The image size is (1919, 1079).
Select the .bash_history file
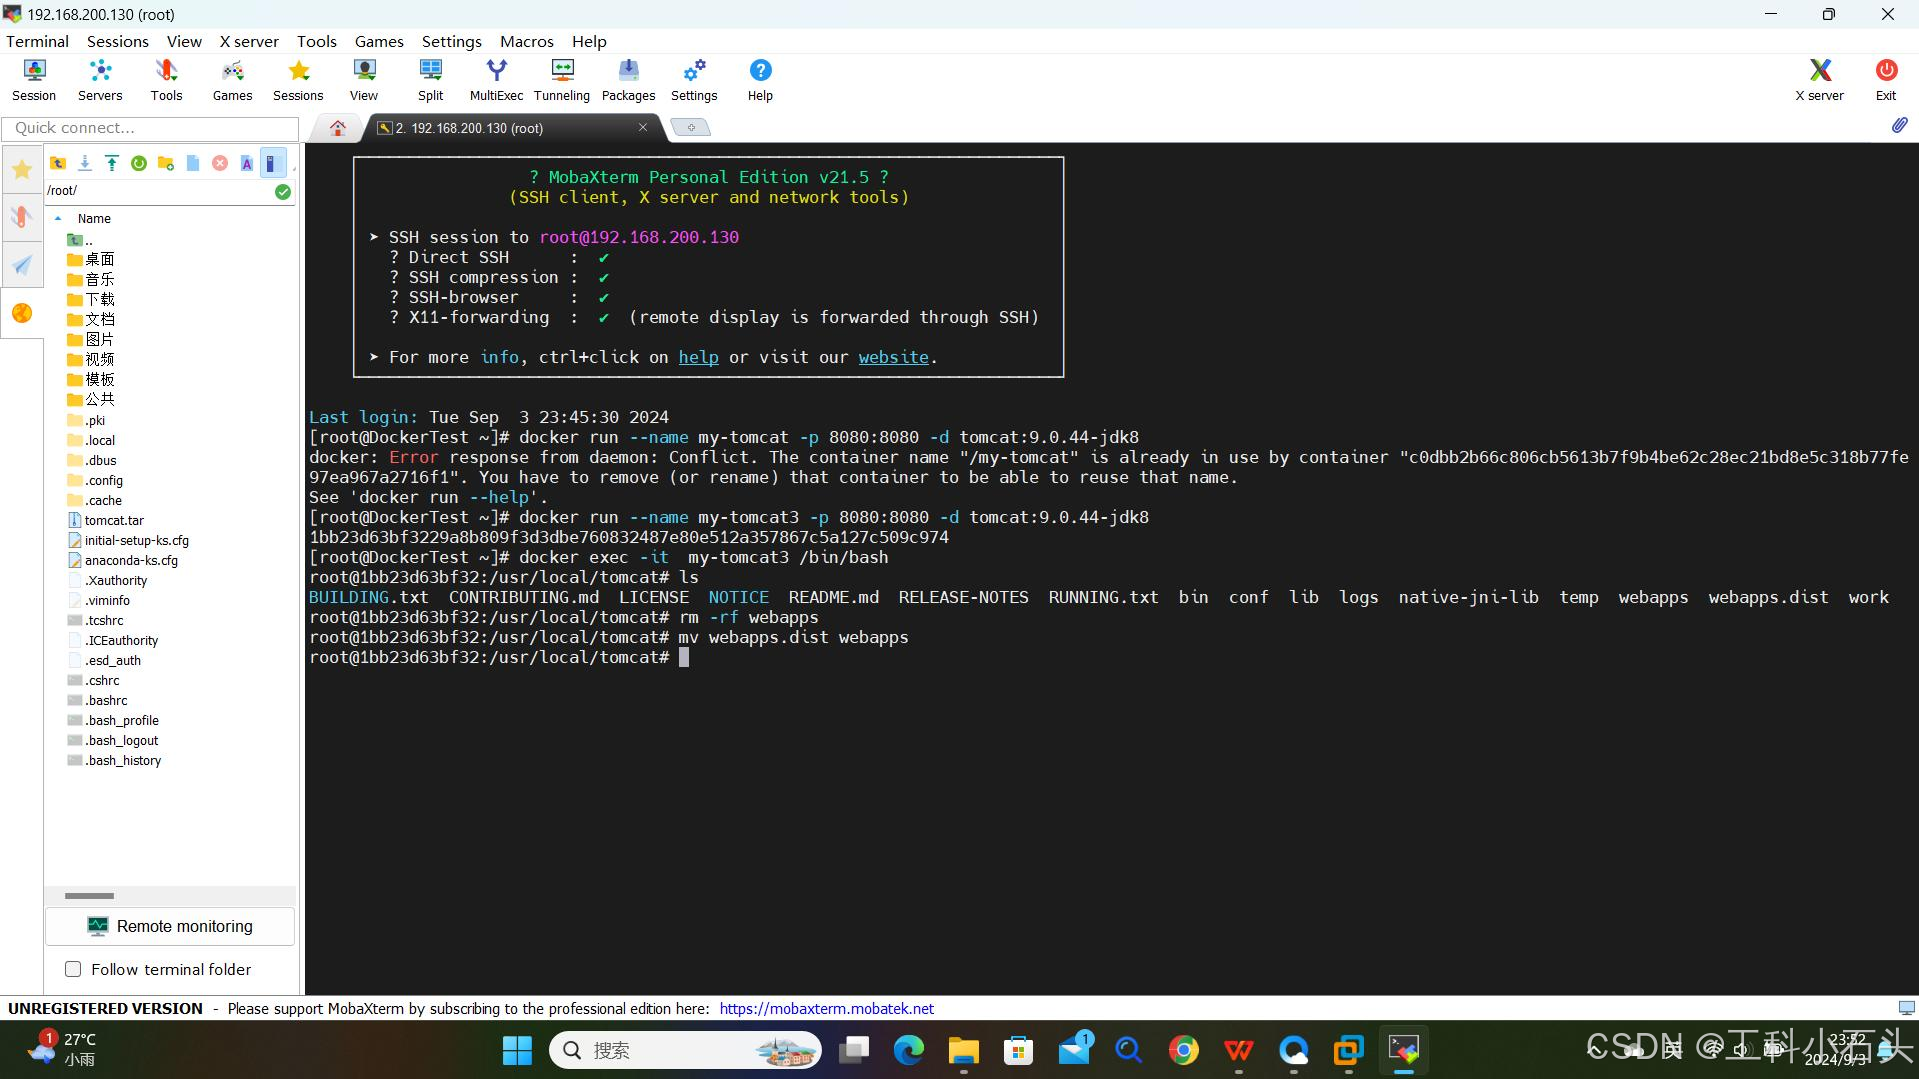123,760
